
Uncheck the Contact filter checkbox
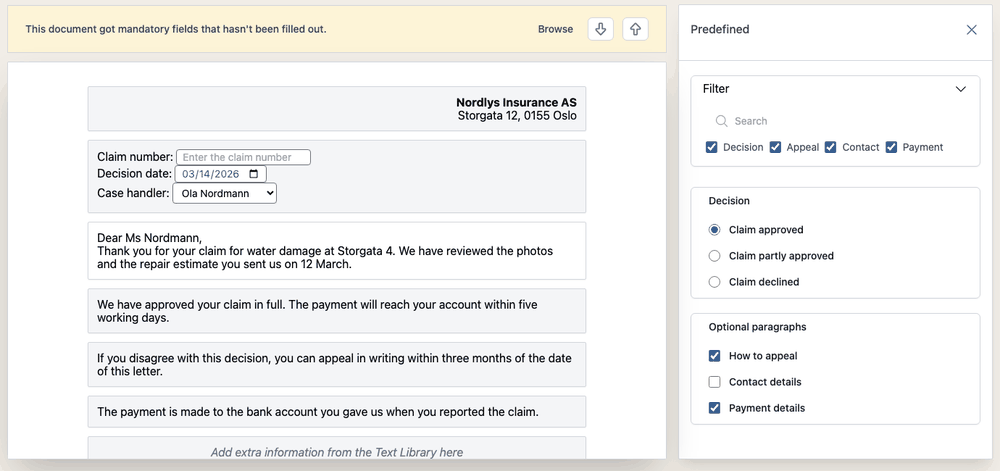[x=830, y=147]
